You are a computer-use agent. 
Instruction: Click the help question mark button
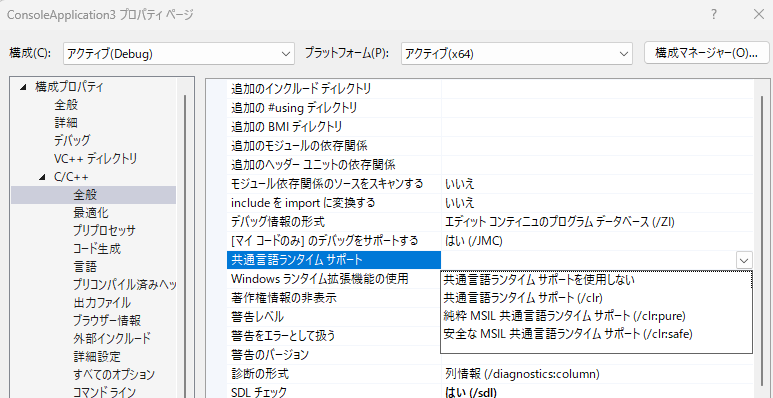pyautogui.click(x=713, y=14)
